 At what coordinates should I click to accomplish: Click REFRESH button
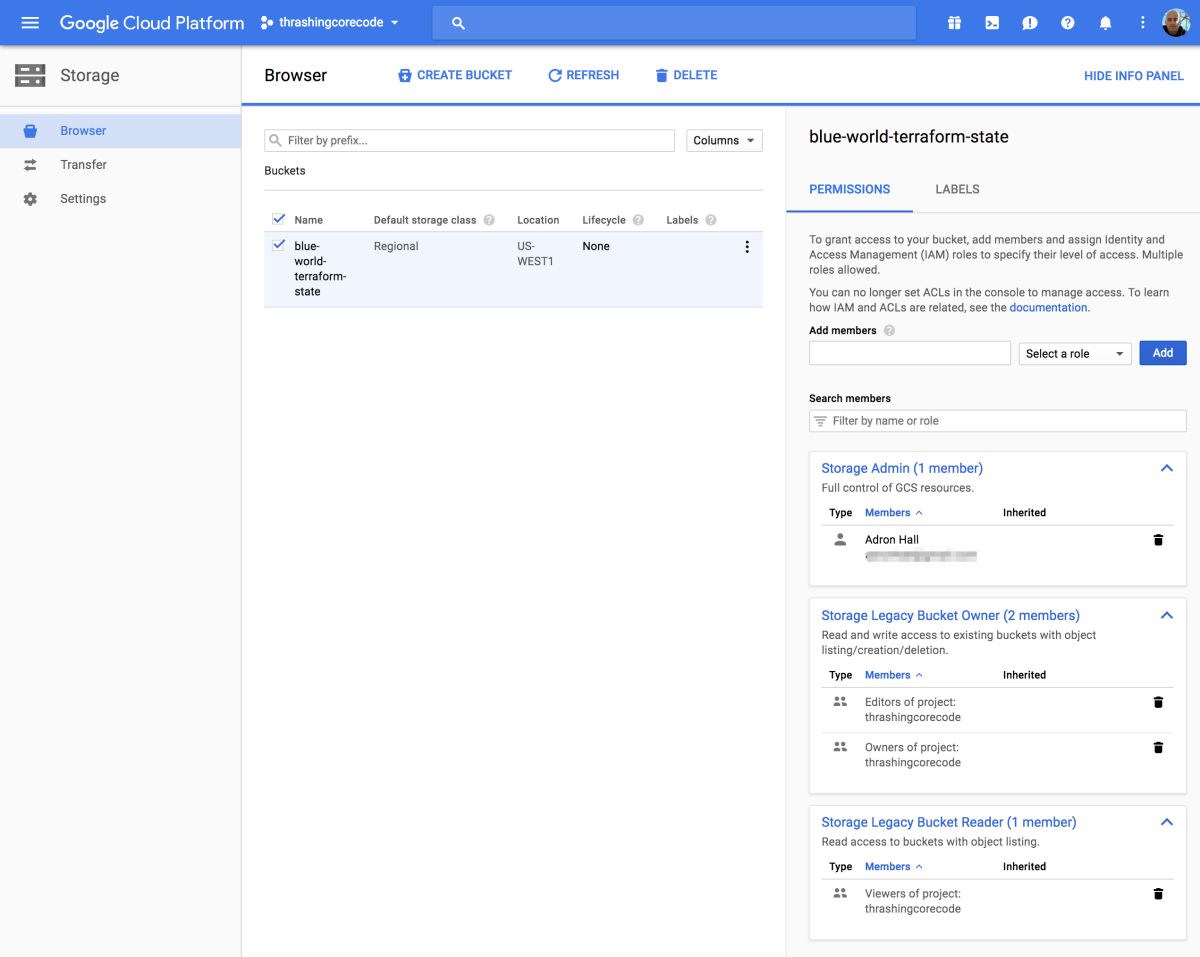pyautogui.click(x=583, y=75)
